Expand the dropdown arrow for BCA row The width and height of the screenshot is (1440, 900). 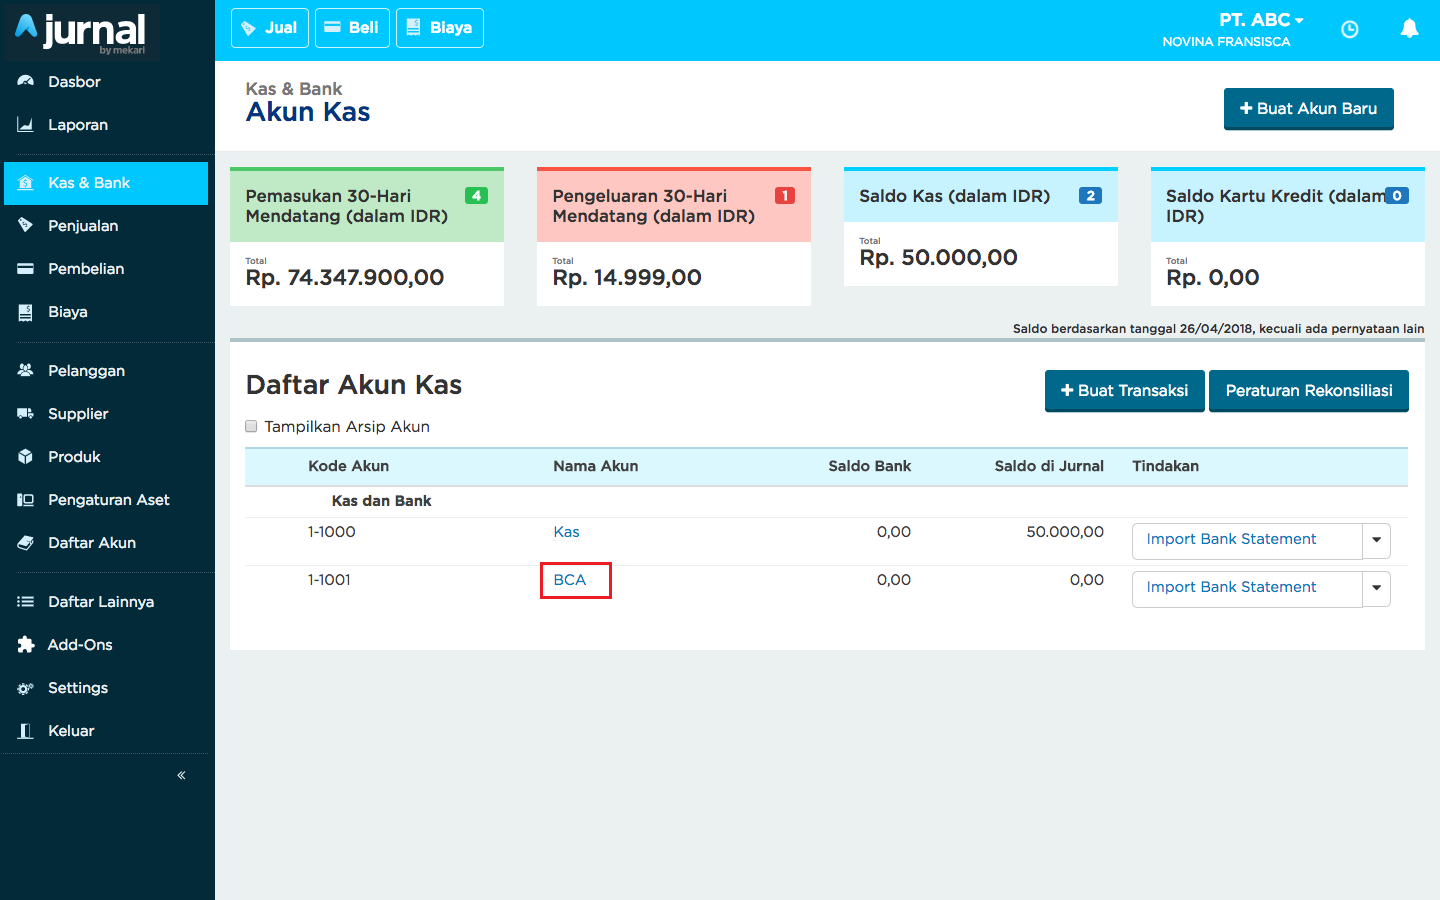tap(1376, 588)
